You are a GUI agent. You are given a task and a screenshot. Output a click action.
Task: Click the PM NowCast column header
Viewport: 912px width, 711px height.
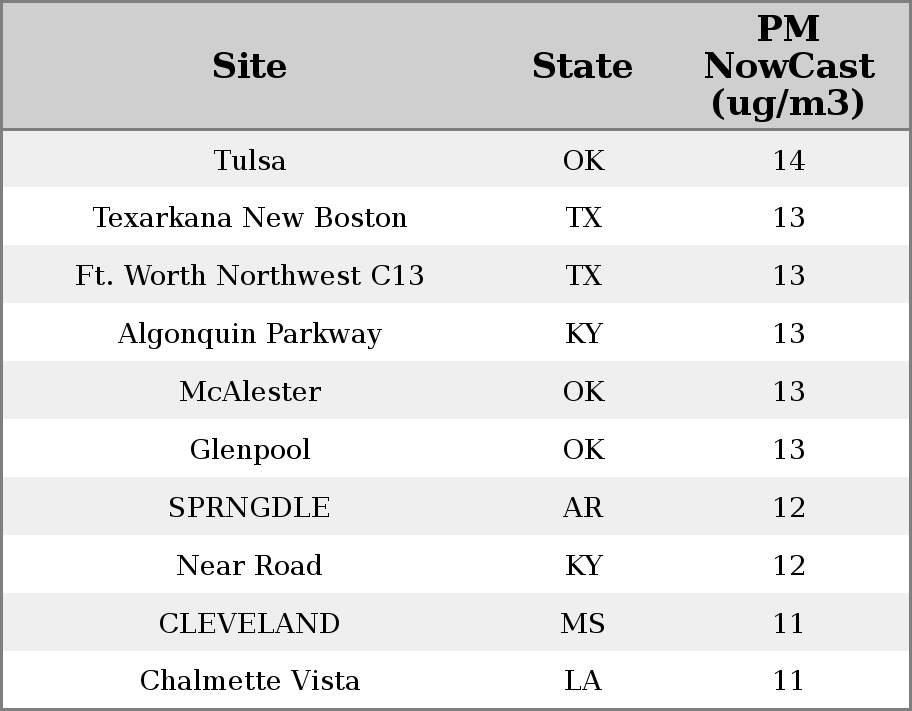[788, 66]
